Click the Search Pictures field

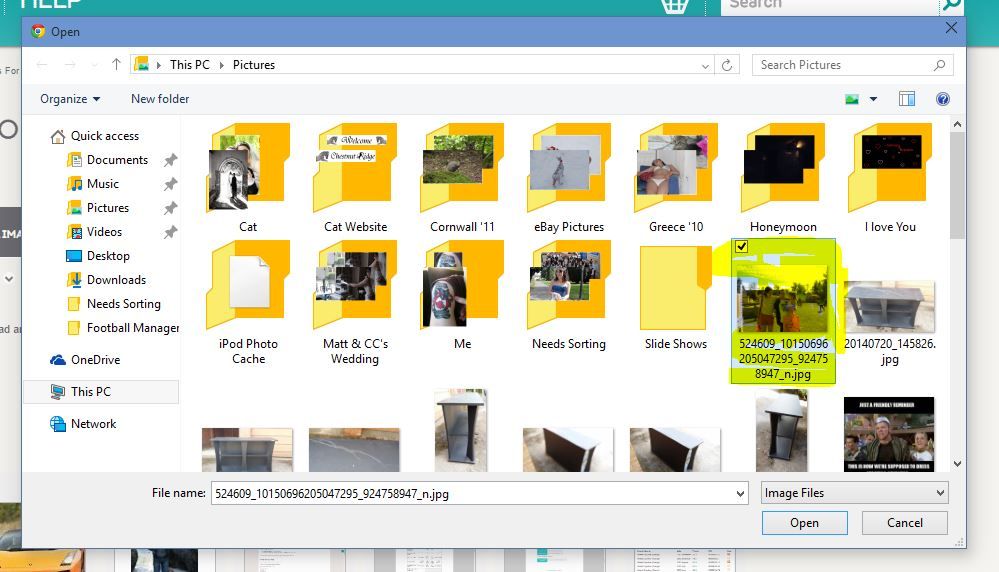click(x=852, y=65)
